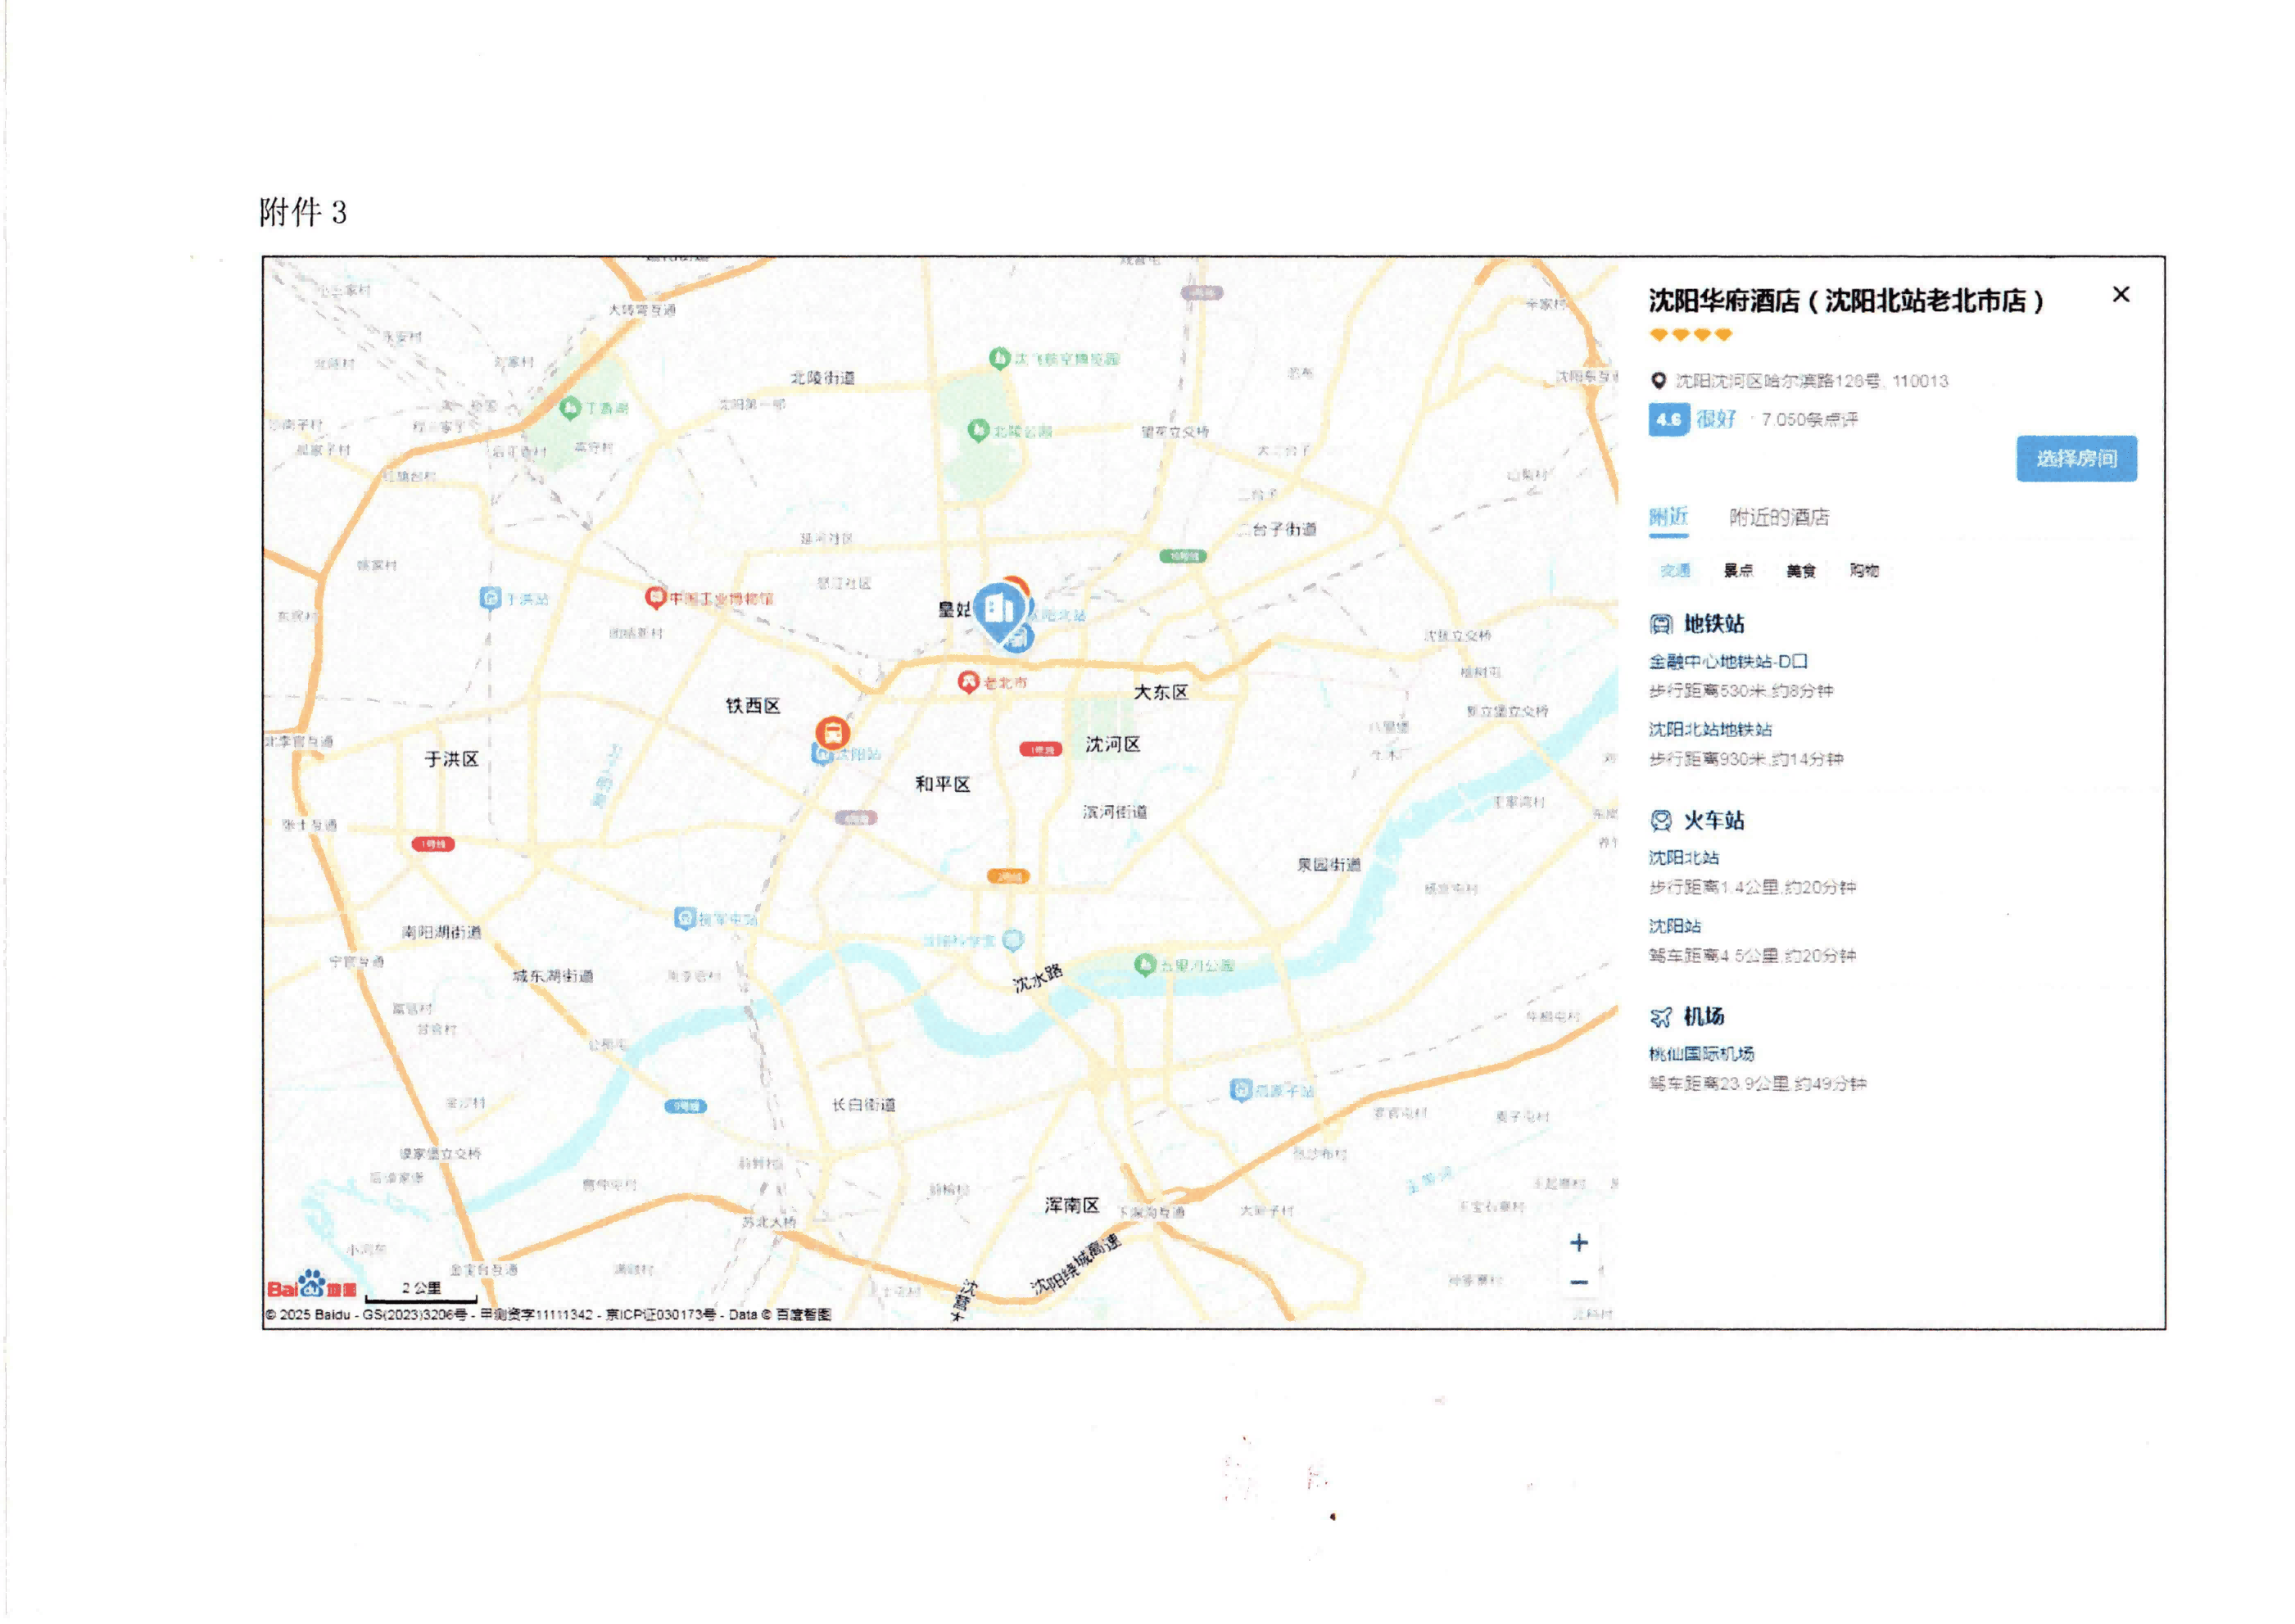This screenshot has width=2295, height=1624.
Task: Select the 购物 filter
Action: coord(1864,571)
